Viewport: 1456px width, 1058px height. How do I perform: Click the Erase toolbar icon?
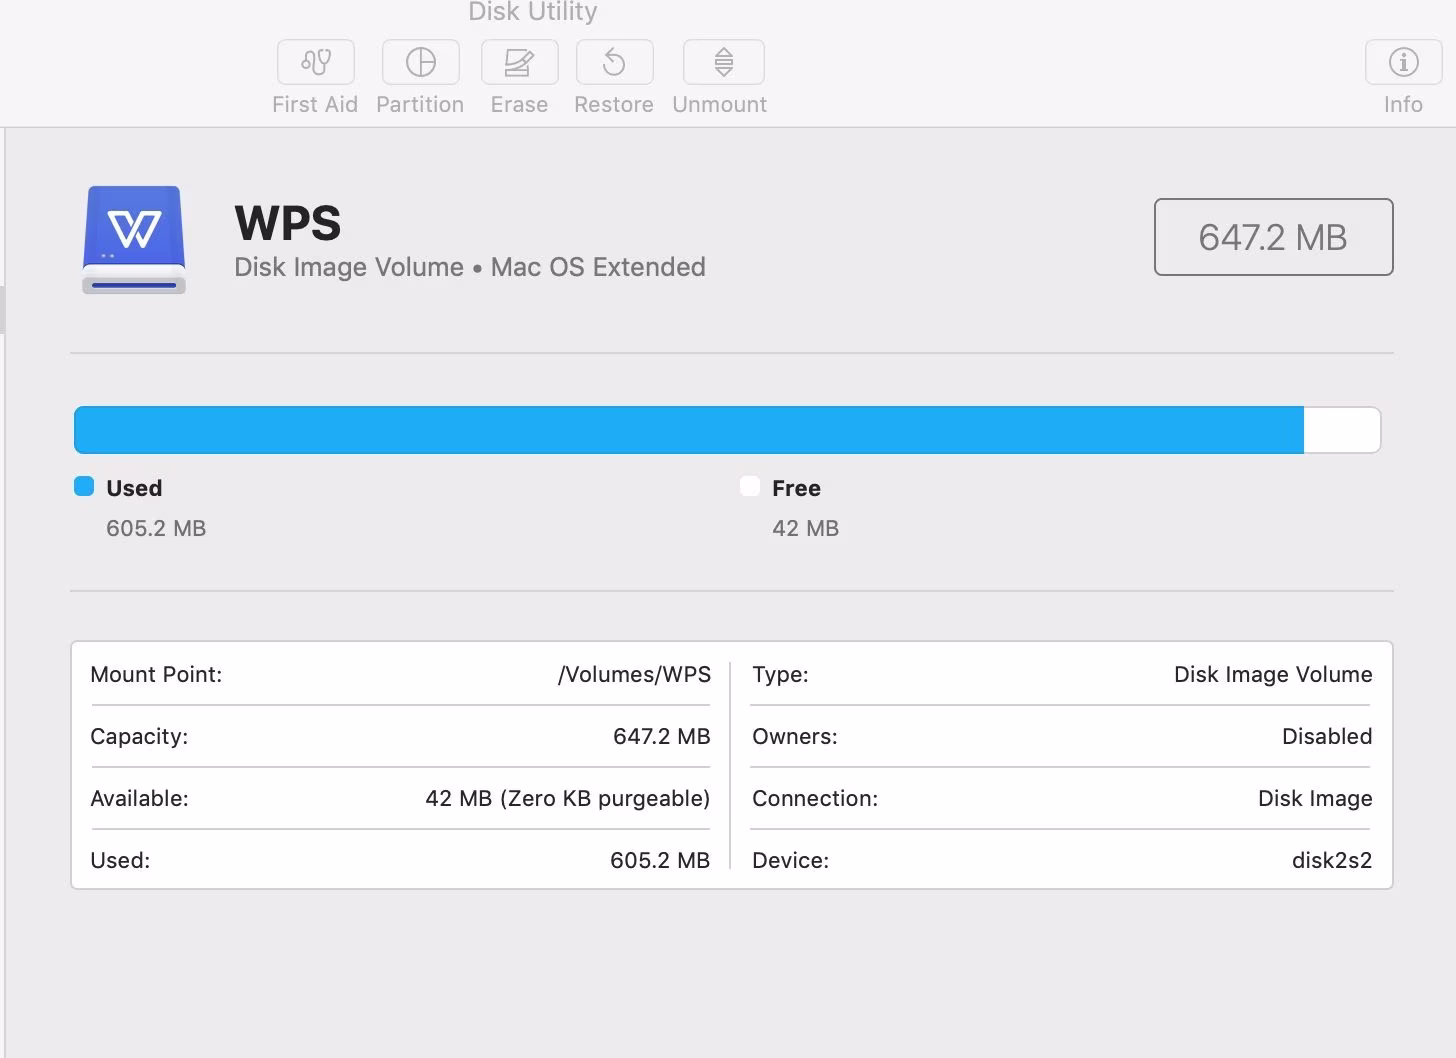click(x=519, y=63)
